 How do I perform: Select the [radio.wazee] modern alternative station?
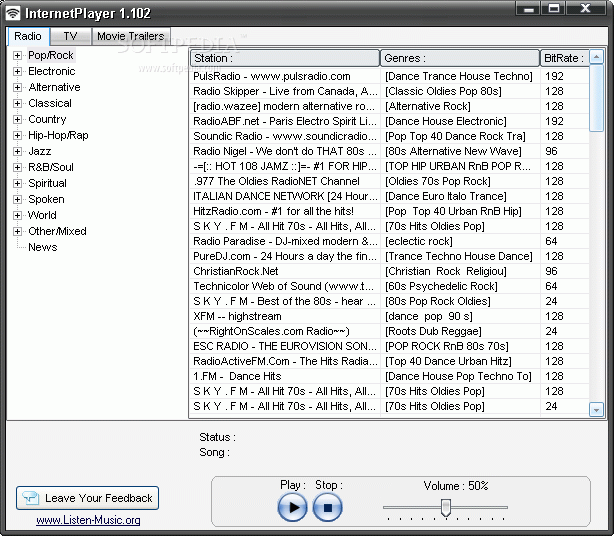(390, 106)
